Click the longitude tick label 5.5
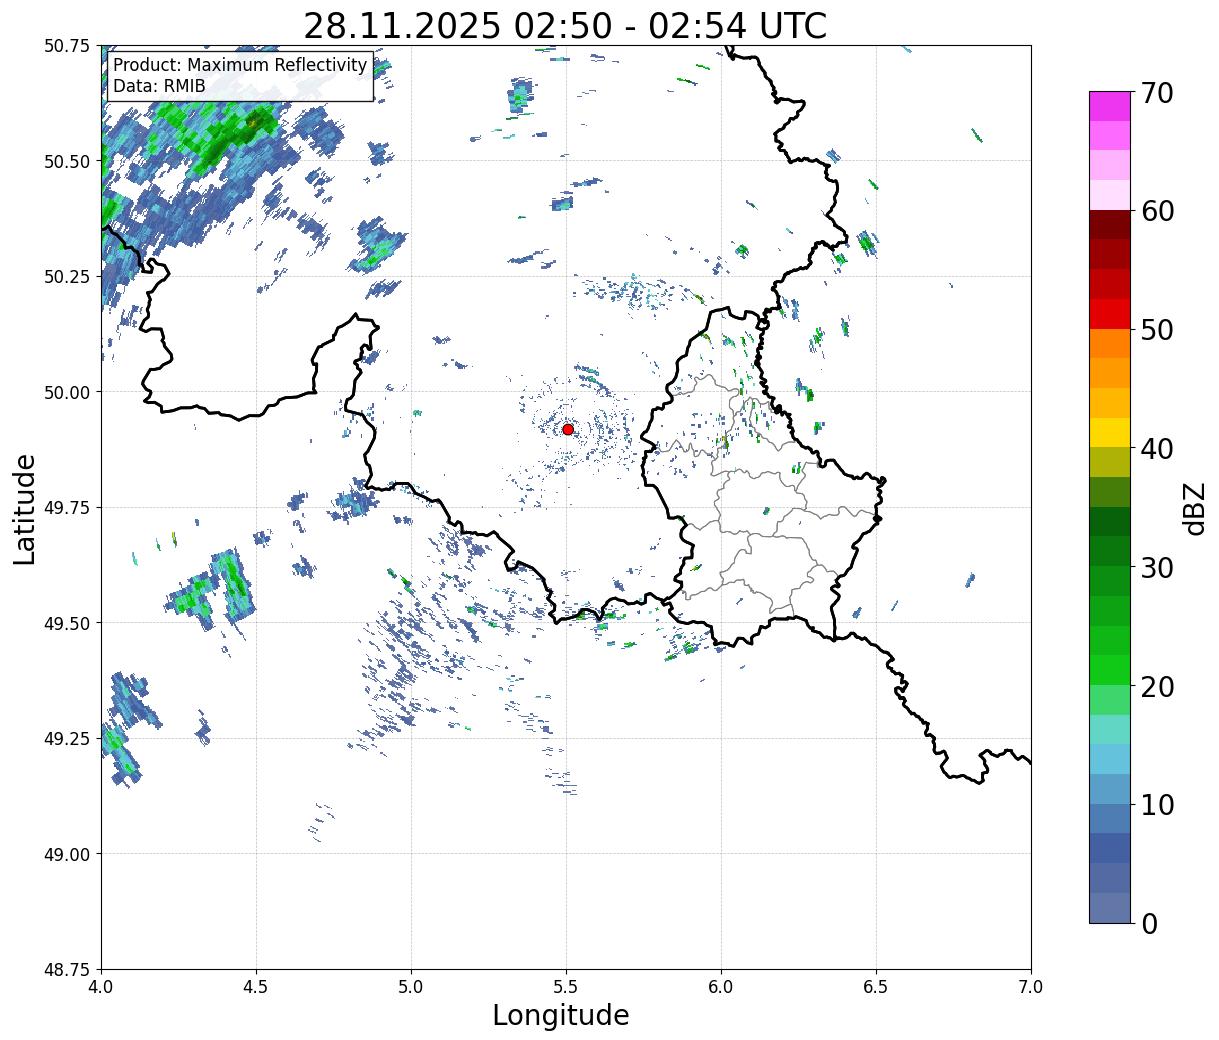This screenshot has height=1040, width=1219. click(566, 986)
